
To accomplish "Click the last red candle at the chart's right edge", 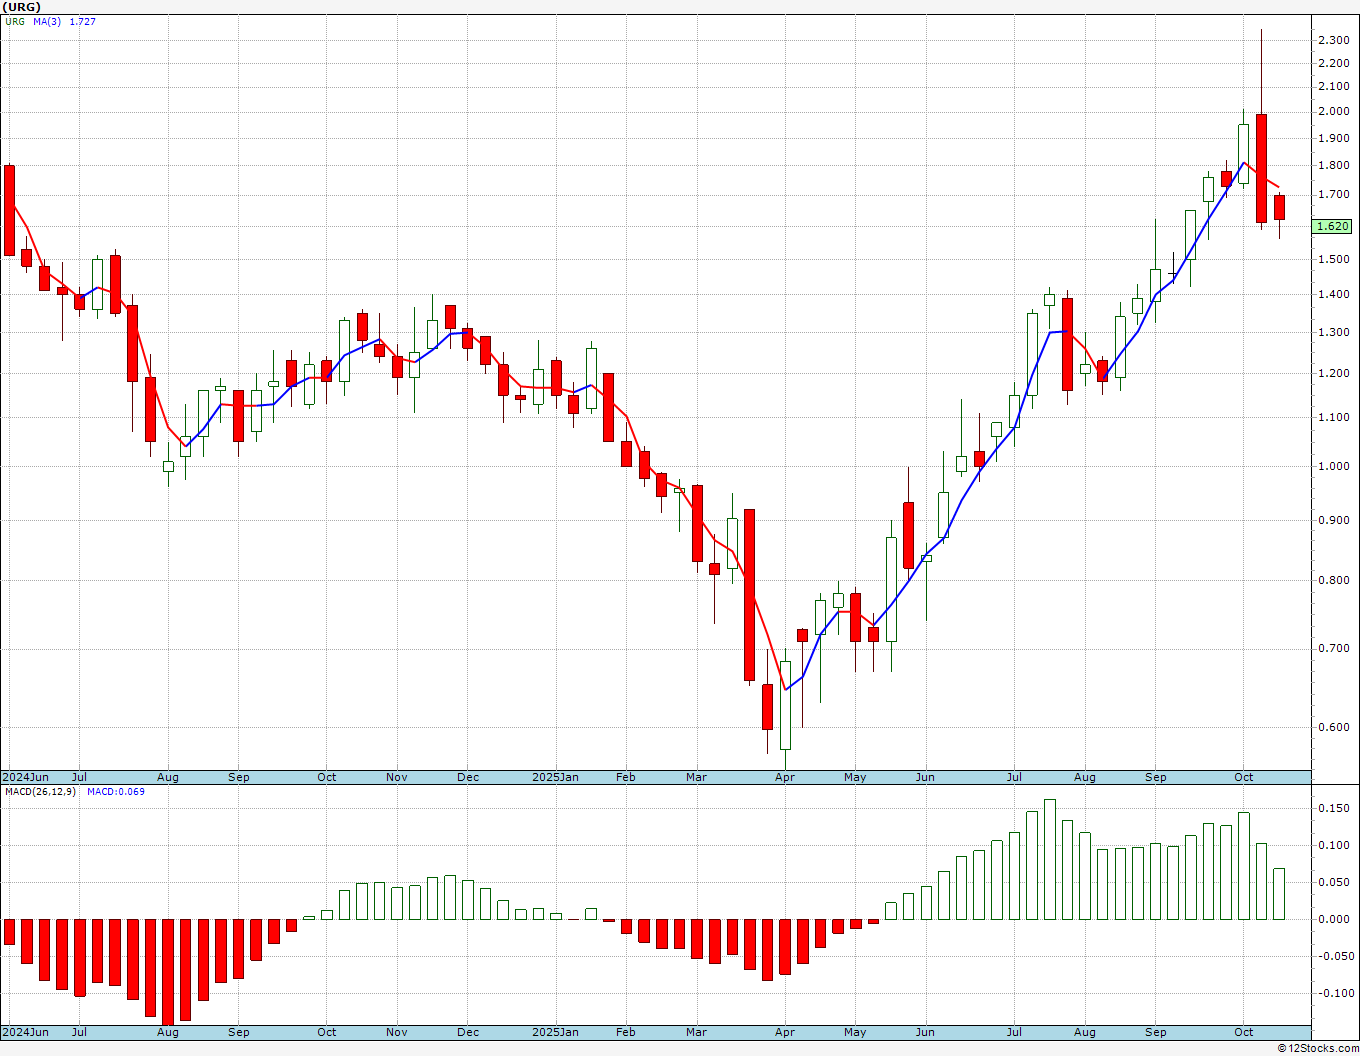I will click(x=1279, y=207).
